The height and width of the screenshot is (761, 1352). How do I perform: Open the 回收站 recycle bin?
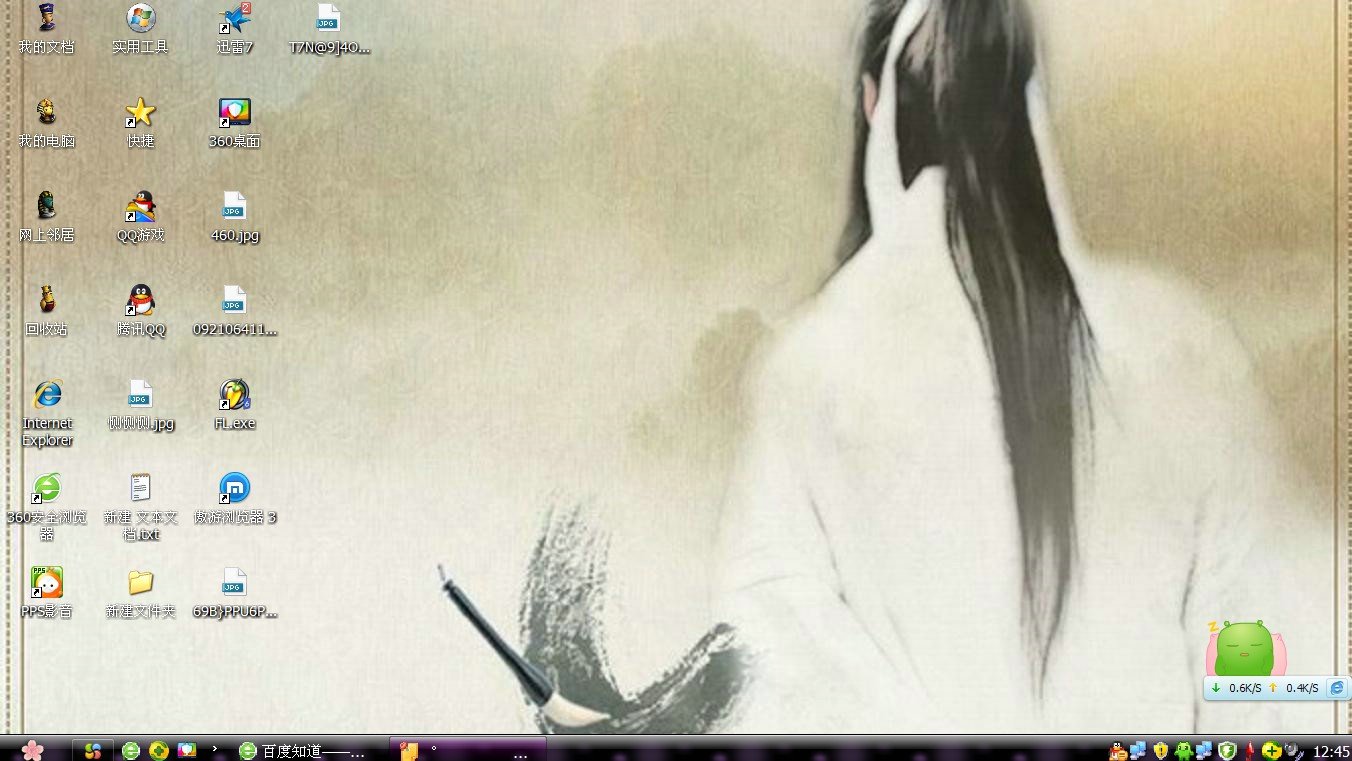pyautogui.click(x=46, y=301)
